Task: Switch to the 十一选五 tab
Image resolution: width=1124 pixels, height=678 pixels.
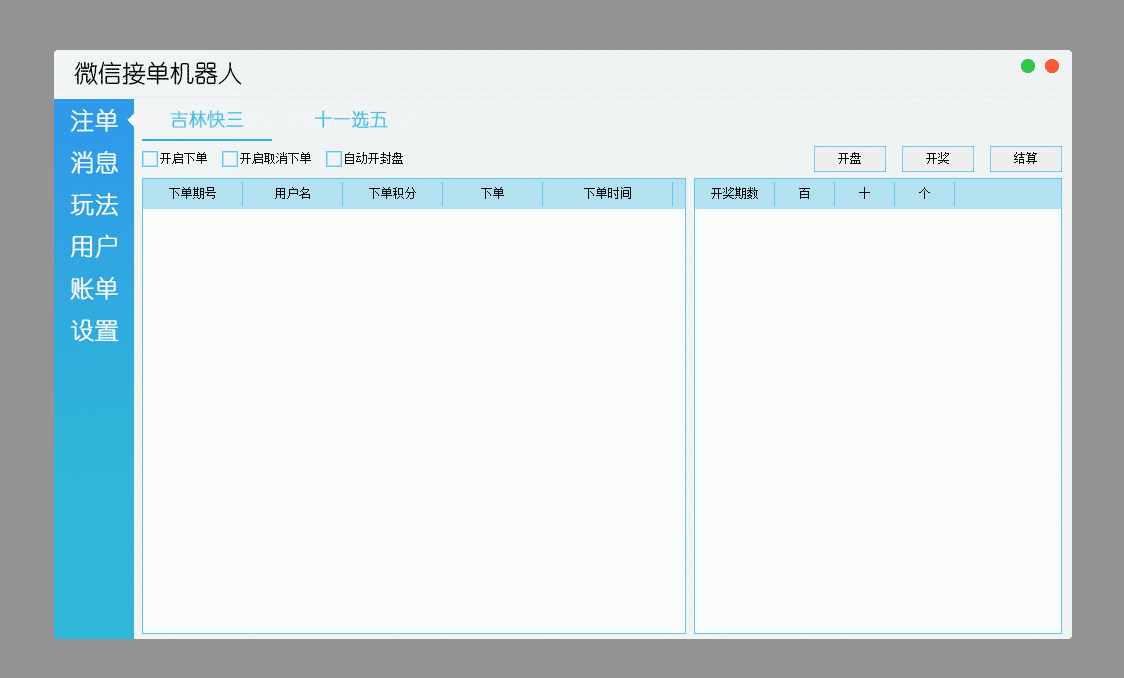Action: click(x=351, y=119)
